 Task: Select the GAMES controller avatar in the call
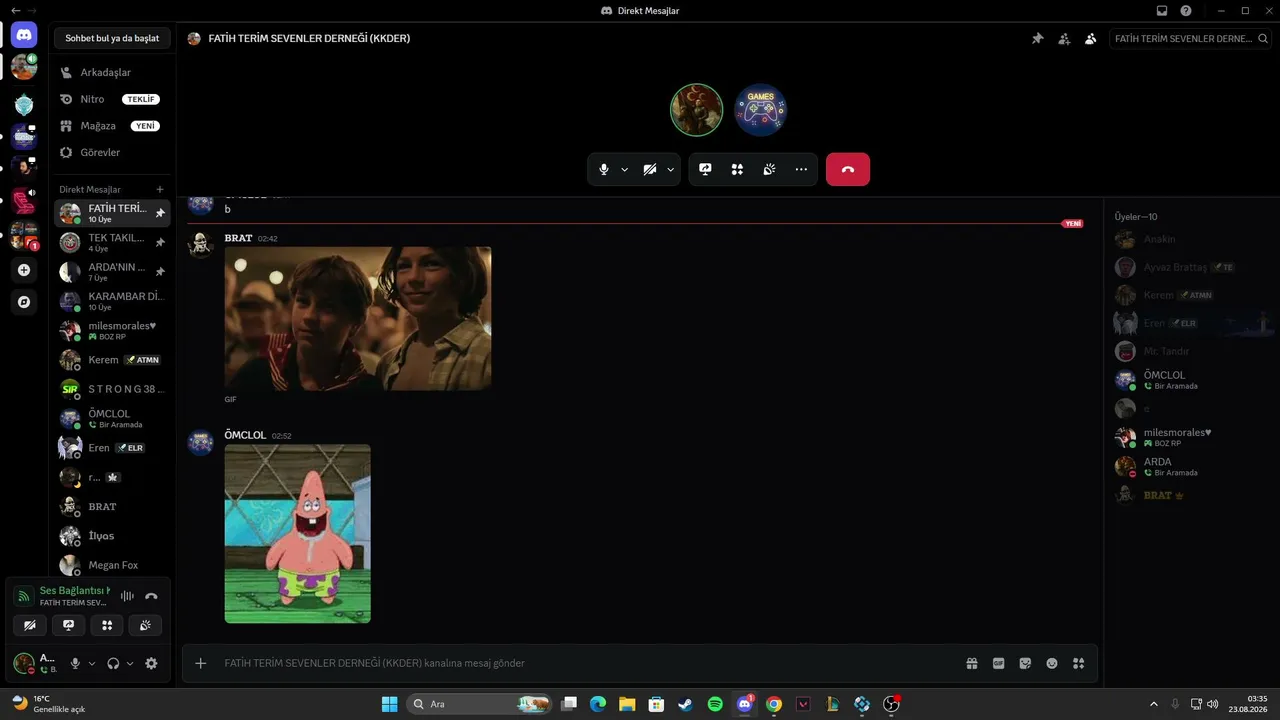[761, 109]
